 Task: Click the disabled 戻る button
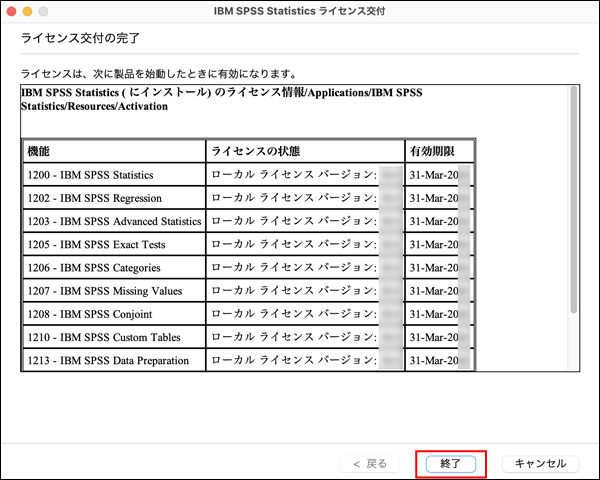370,464
